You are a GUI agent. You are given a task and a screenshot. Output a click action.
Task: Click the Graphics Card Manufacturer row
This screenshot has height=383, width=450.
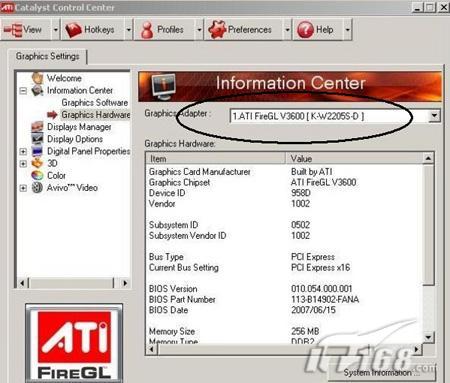pos(284,172)
